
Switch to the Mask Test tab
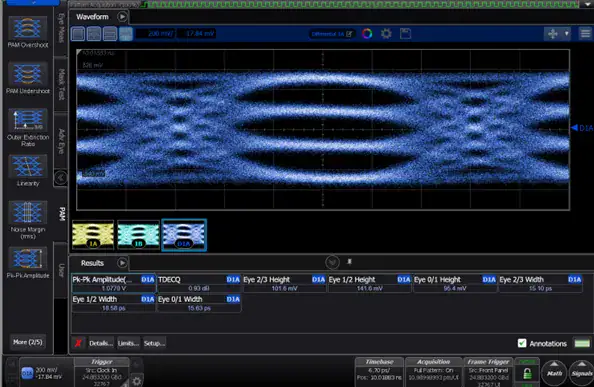[61, 84]
